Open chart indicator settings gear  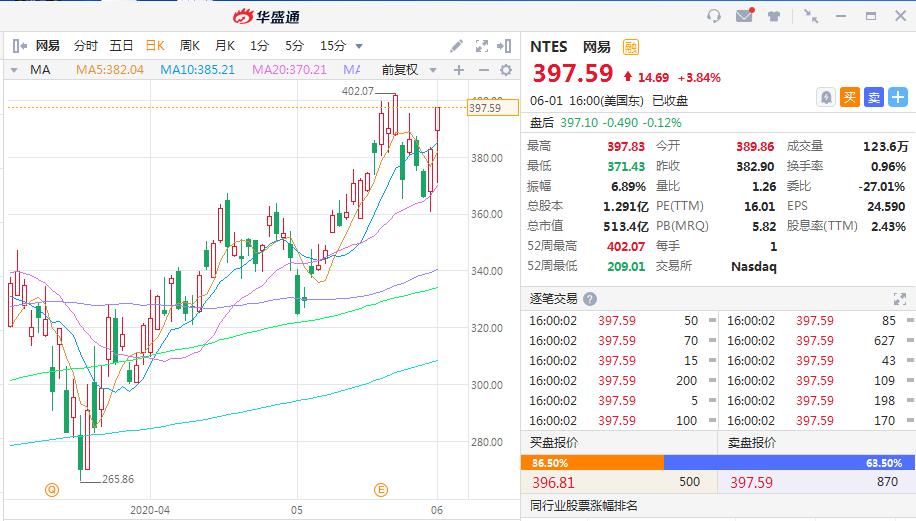point(506,70)
